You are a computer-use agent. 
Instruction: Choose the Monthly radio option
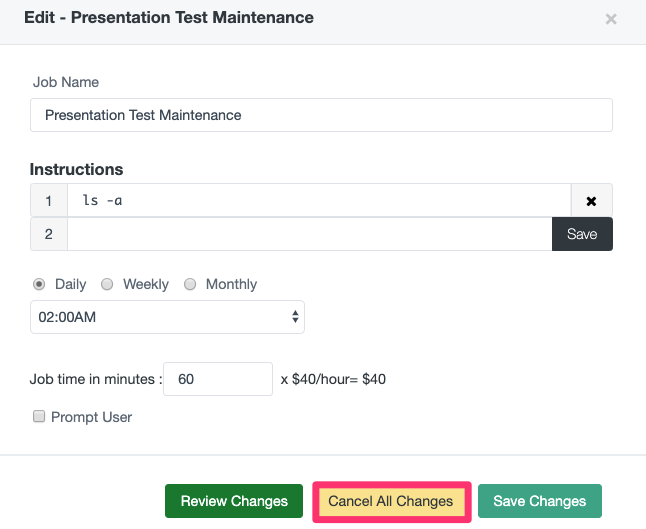190,284
